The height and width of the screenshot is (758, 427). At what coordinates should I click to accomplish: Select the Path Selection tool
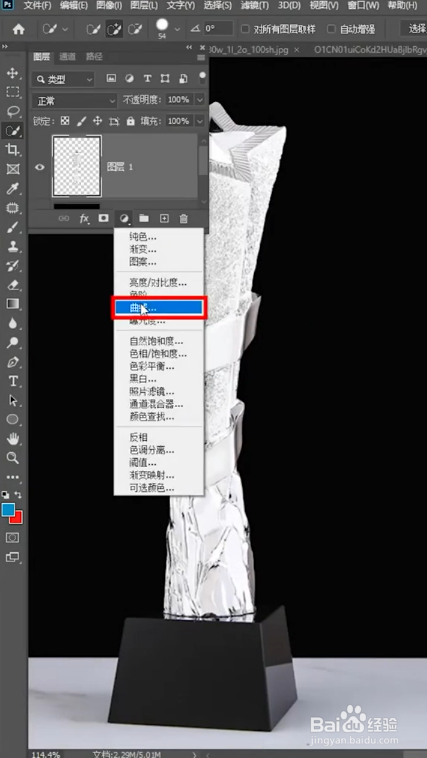tap(13, 400)
